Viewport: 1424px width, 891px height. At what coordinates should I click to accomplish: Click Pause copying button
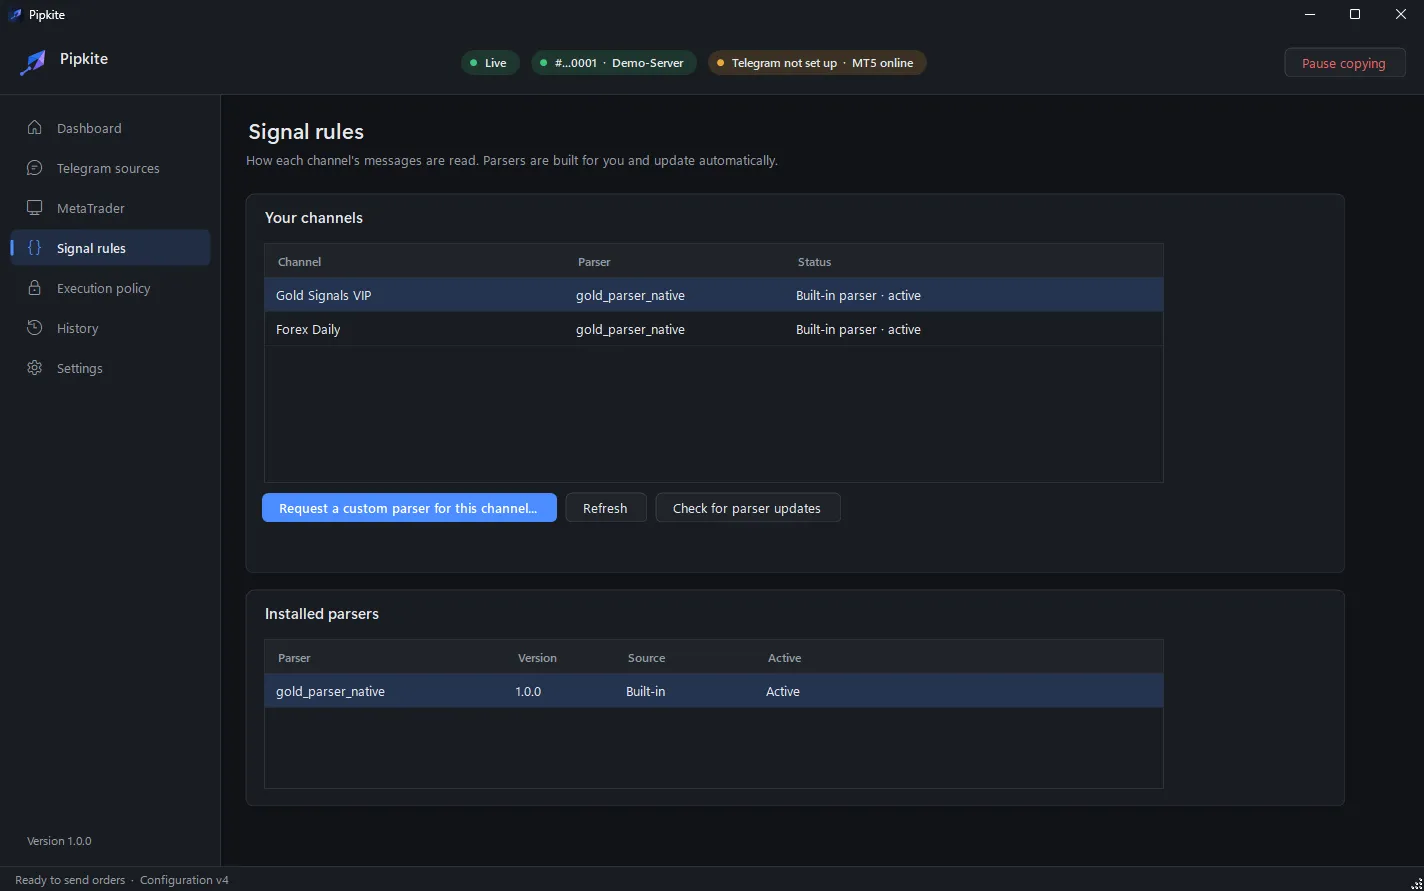(1345, 63)
